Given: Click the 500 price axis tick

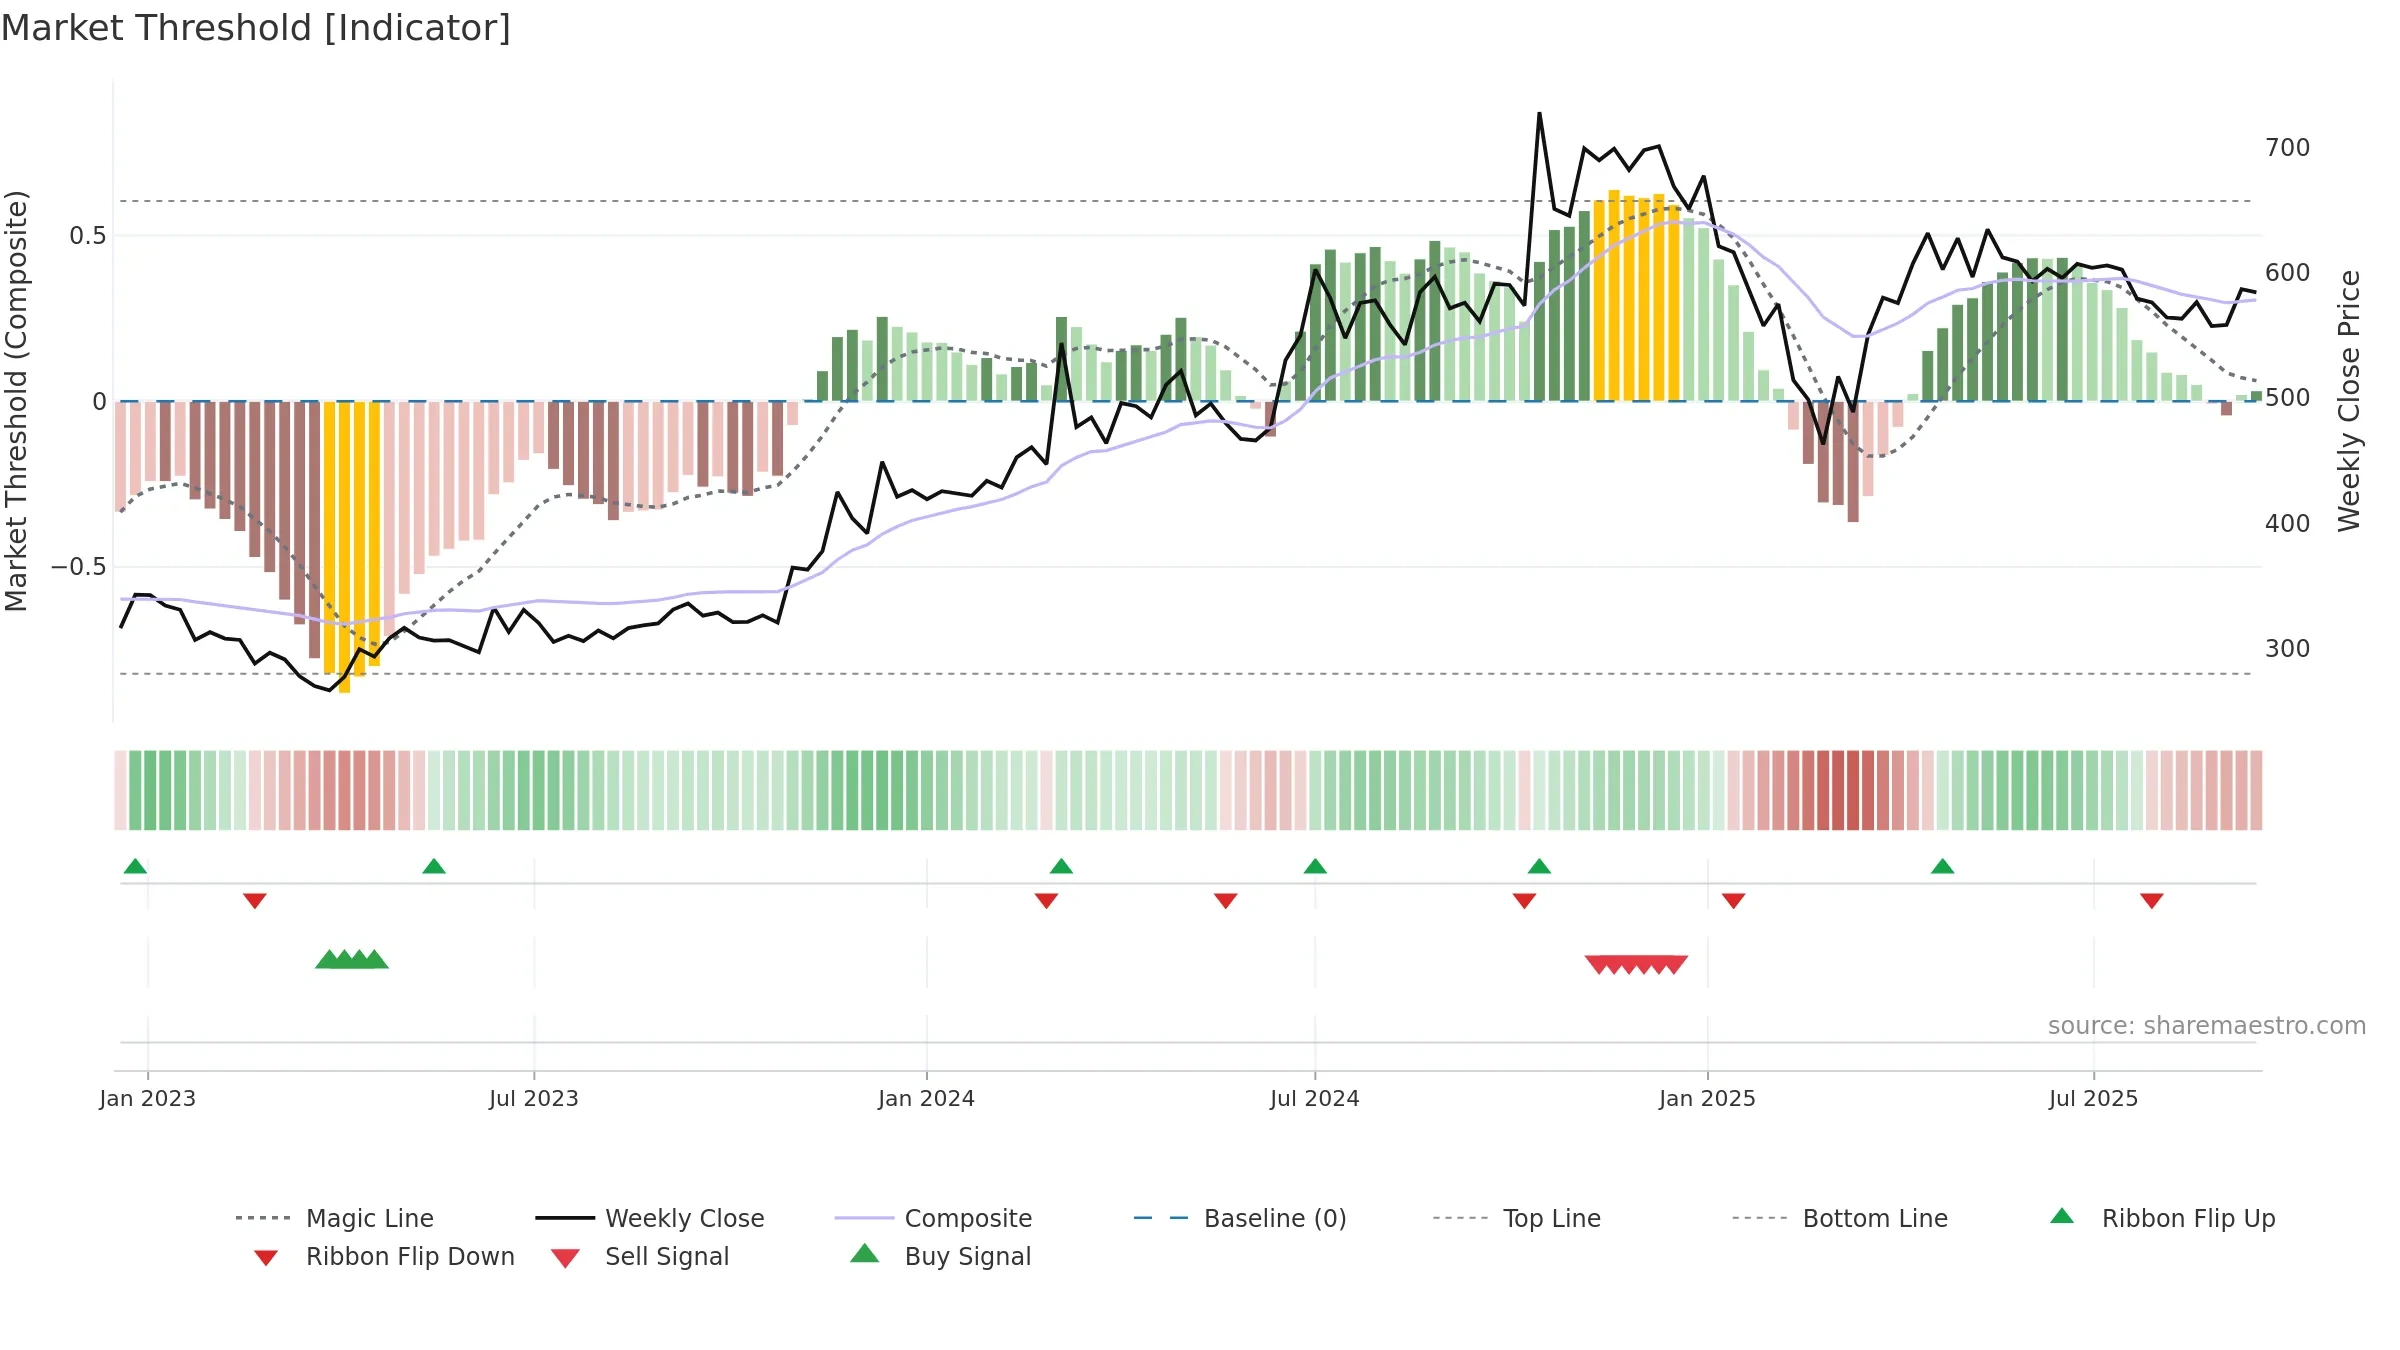Looking at the screenshot, I should tap(2288, 398).
